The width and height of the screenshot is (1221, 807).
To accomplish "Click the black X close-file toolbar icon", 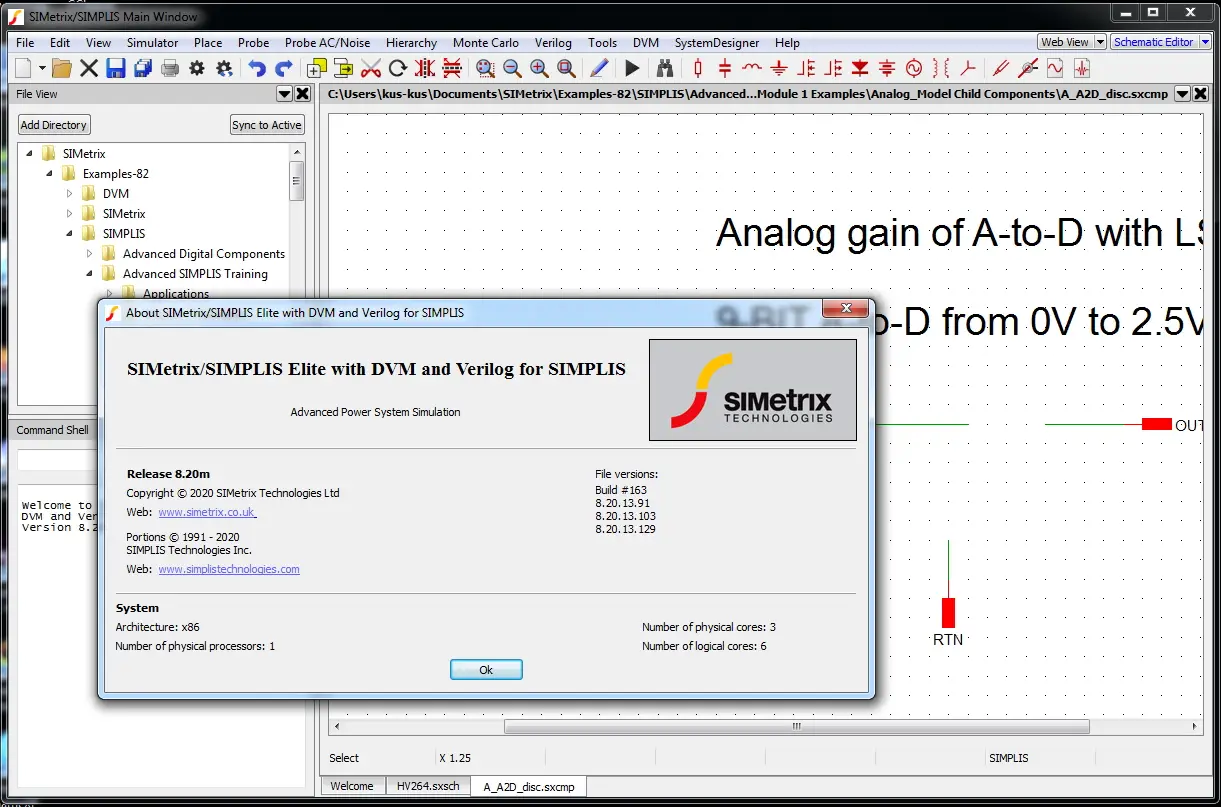I will 89,68.
